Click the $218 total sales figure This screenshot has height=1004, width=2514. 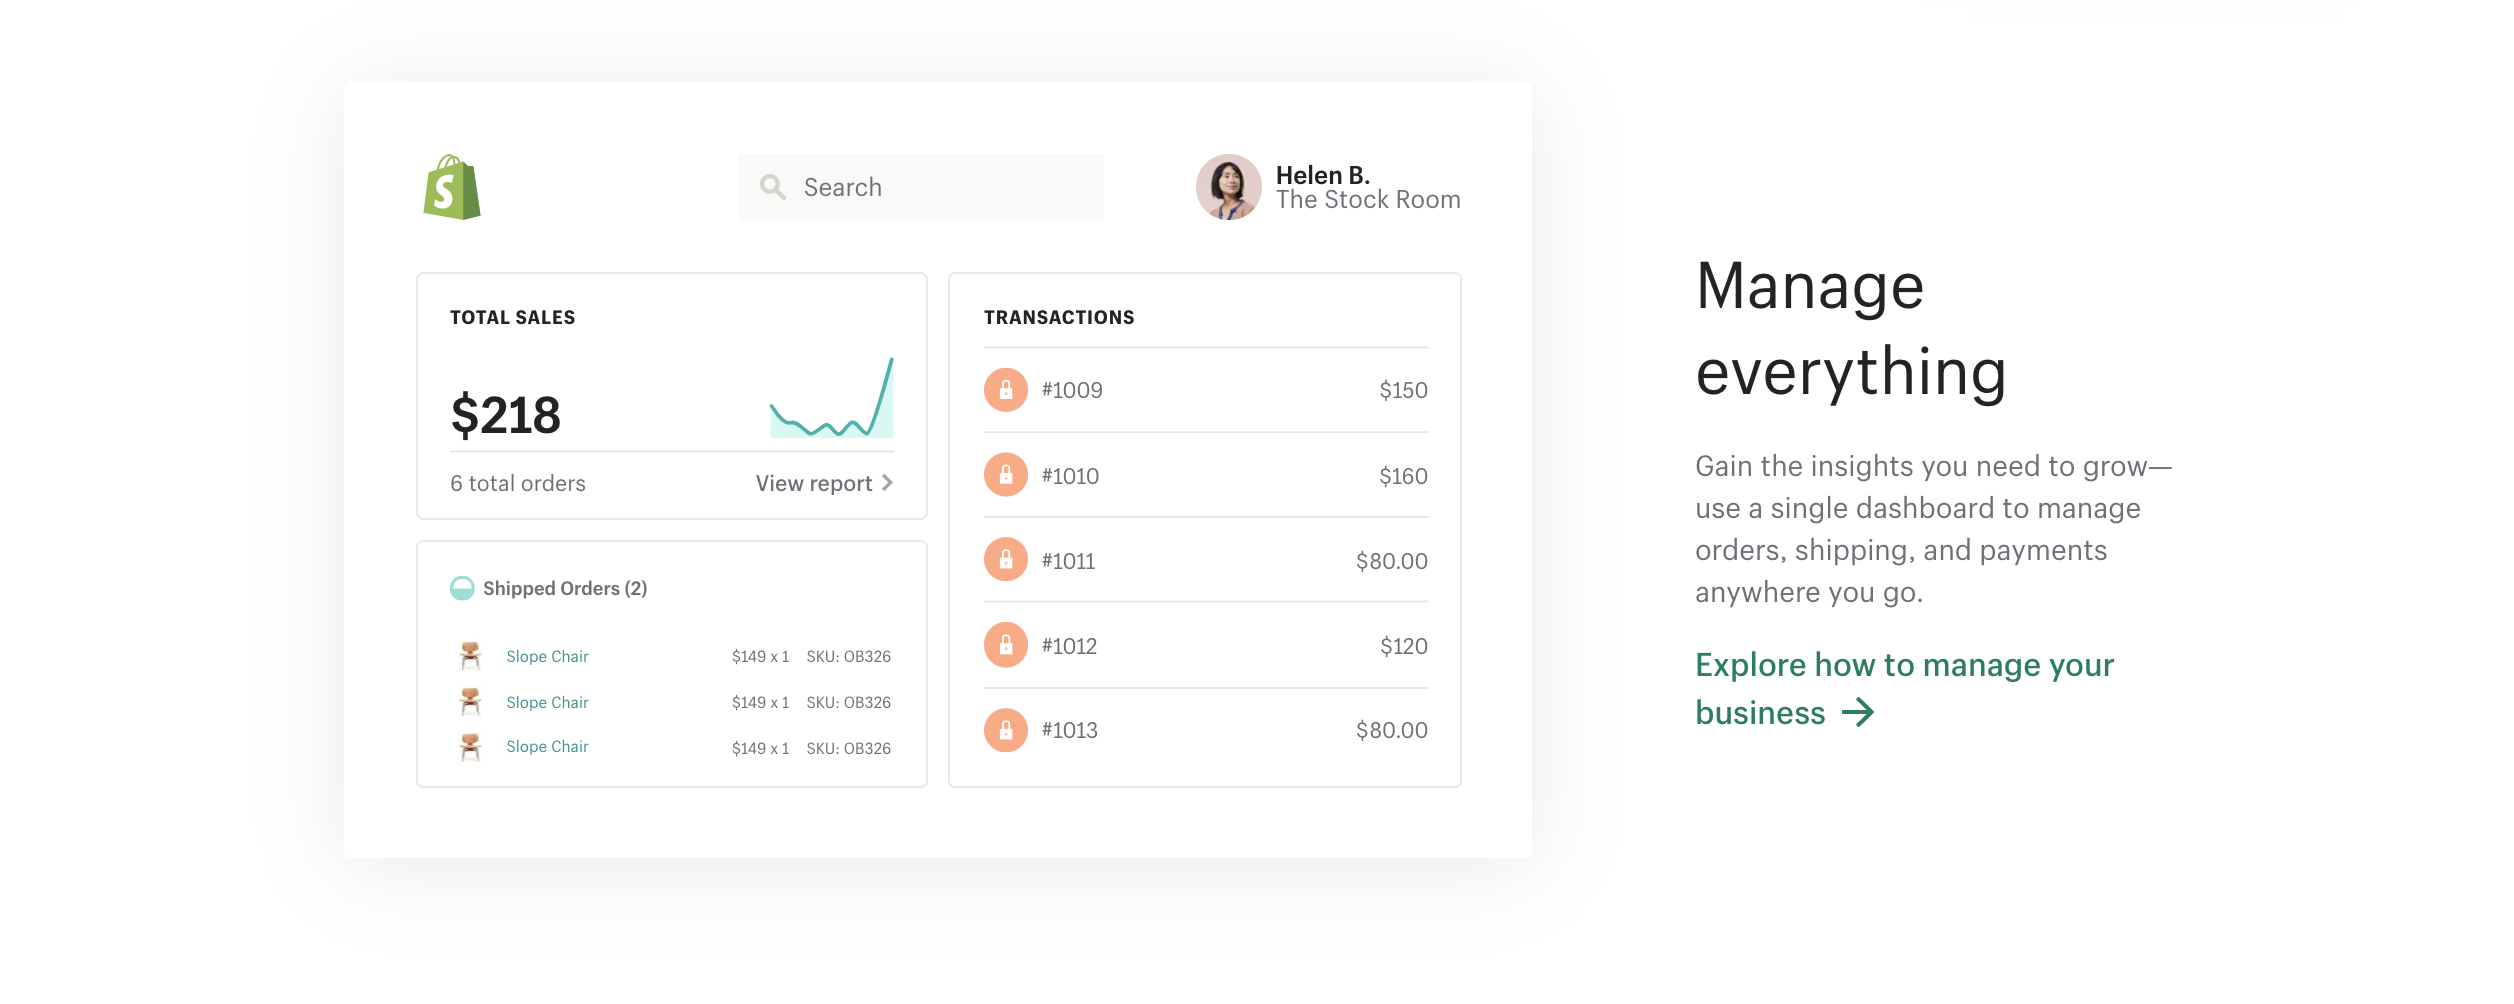pos(506,414)
